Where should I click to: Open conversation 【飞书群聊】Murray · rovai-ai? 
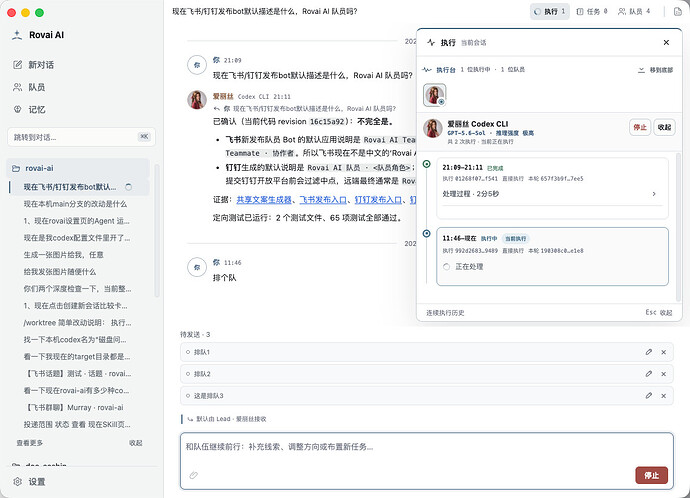(x=75, y=408)
